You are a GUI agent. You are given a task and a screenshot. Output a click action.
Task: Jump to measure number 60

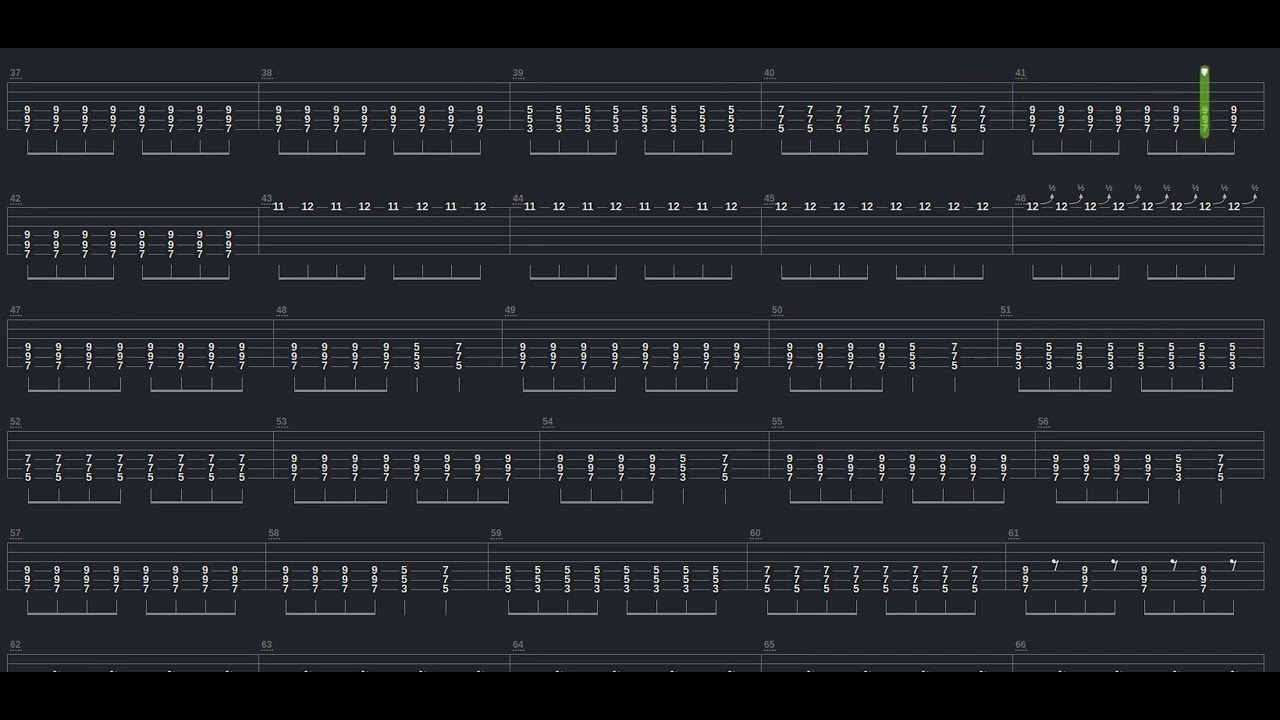point(755,534)
